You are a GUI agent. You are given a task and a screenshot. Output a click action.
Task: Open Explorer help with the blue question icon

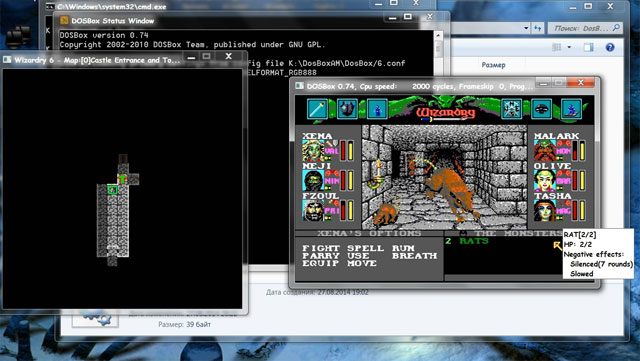(610, 47)
